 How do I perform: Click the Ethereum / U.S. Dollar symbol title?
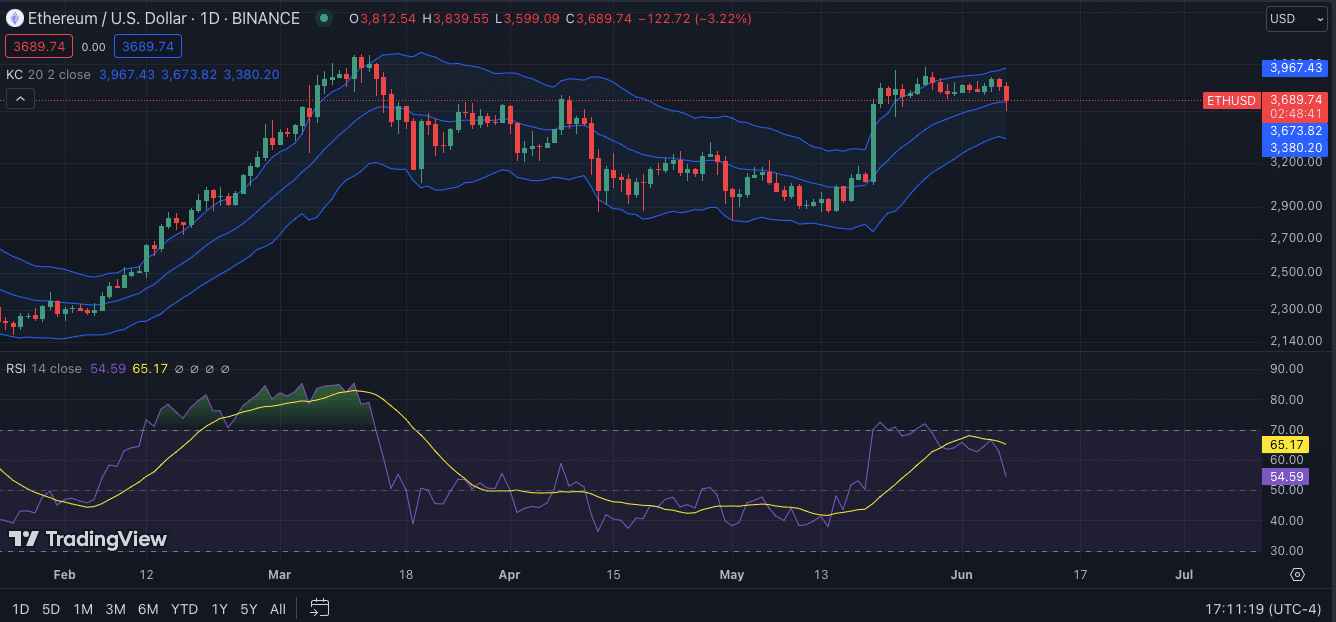pos(111,18)
